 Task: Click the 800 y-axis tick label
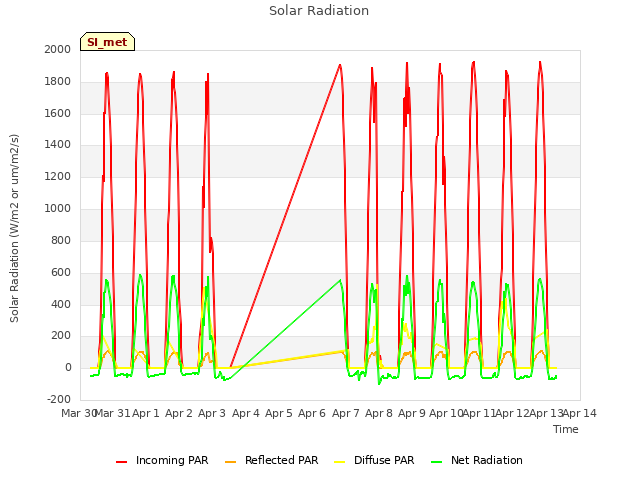point(61,240)
